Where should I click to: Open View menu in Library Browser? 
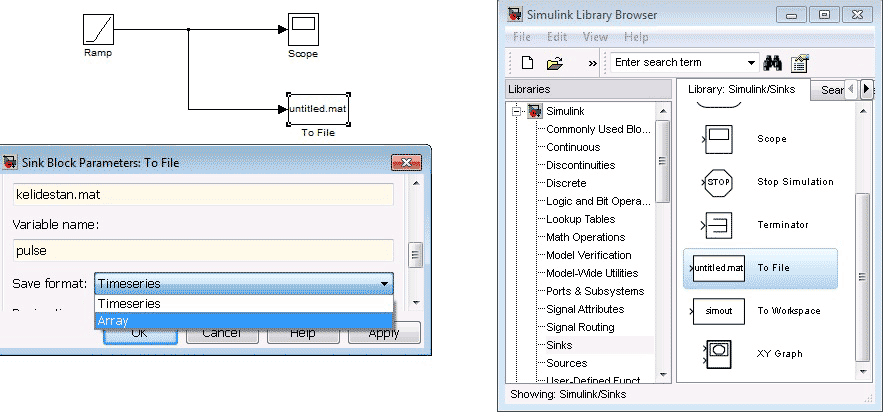click(595, 37)
